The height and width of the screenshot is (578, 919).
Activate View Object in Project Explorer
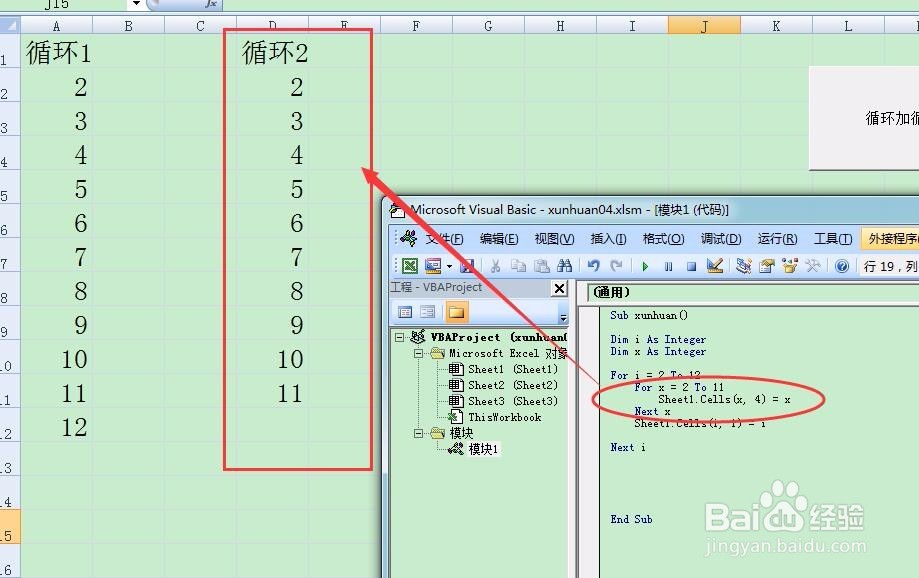(x=426, y=311)
